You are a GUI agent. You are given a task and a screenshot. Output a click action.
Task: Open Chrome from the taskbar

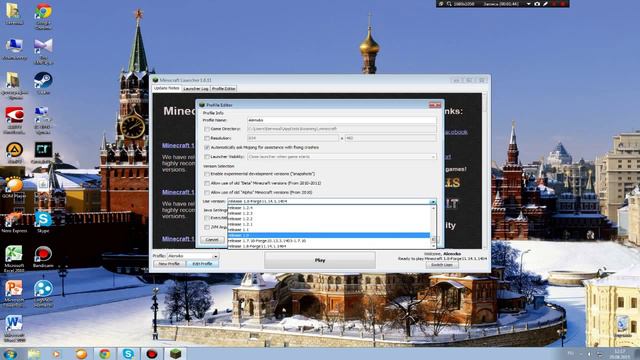tap(104, 353)
